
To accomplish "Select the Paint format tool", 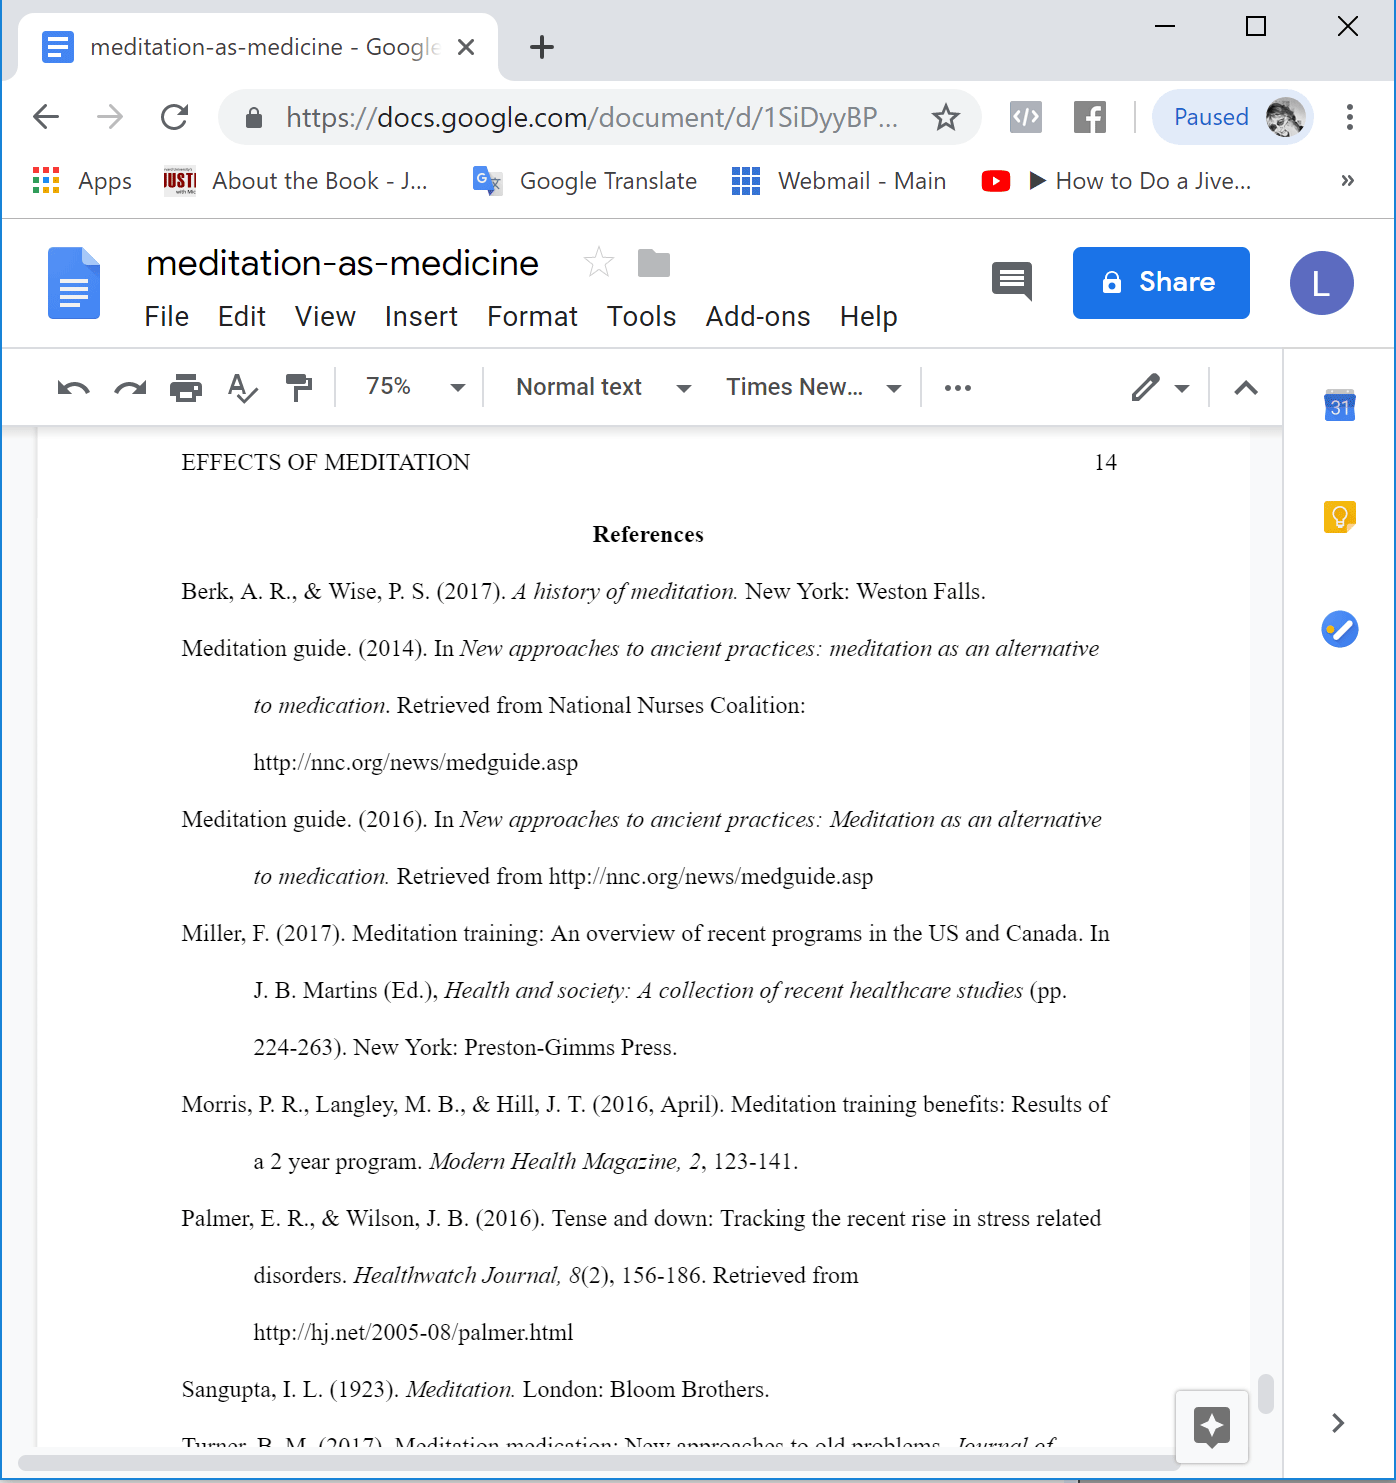I will click(x=299, y=387).
